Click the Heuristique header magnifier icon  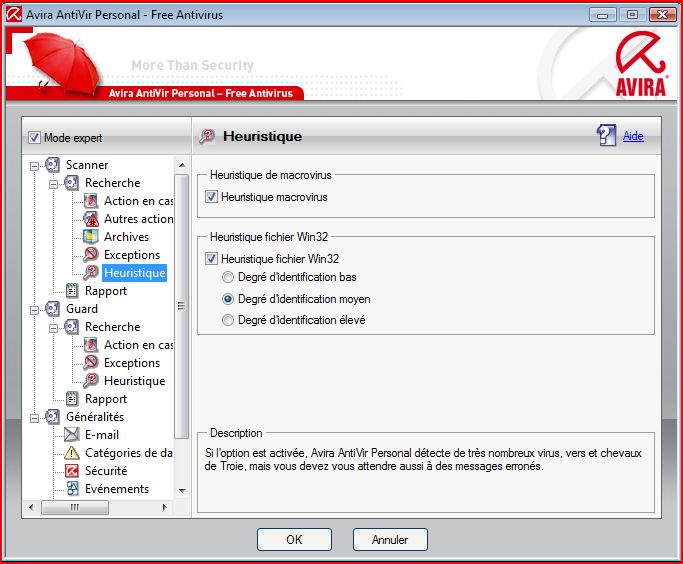207,136
